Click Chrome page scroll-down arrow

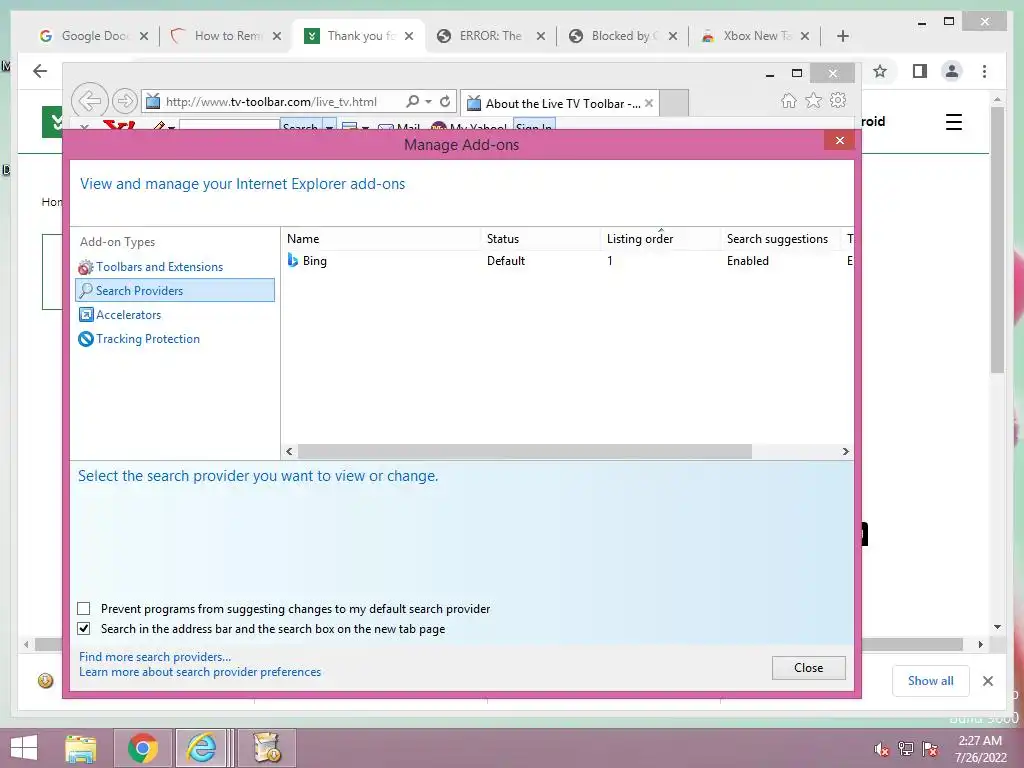coord(997,627)
